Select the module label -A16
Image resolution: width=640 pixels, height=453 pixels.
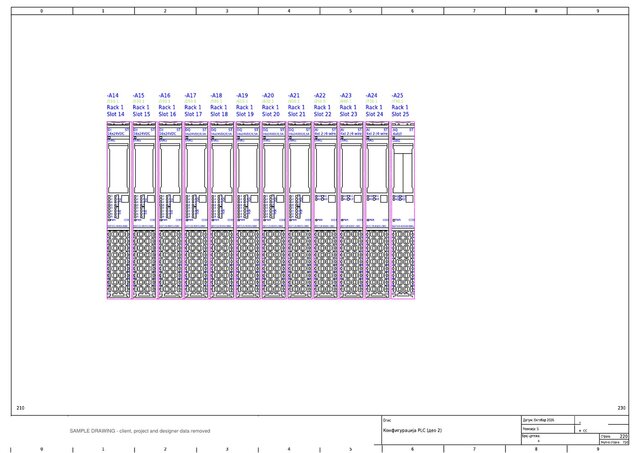point(164,95)
